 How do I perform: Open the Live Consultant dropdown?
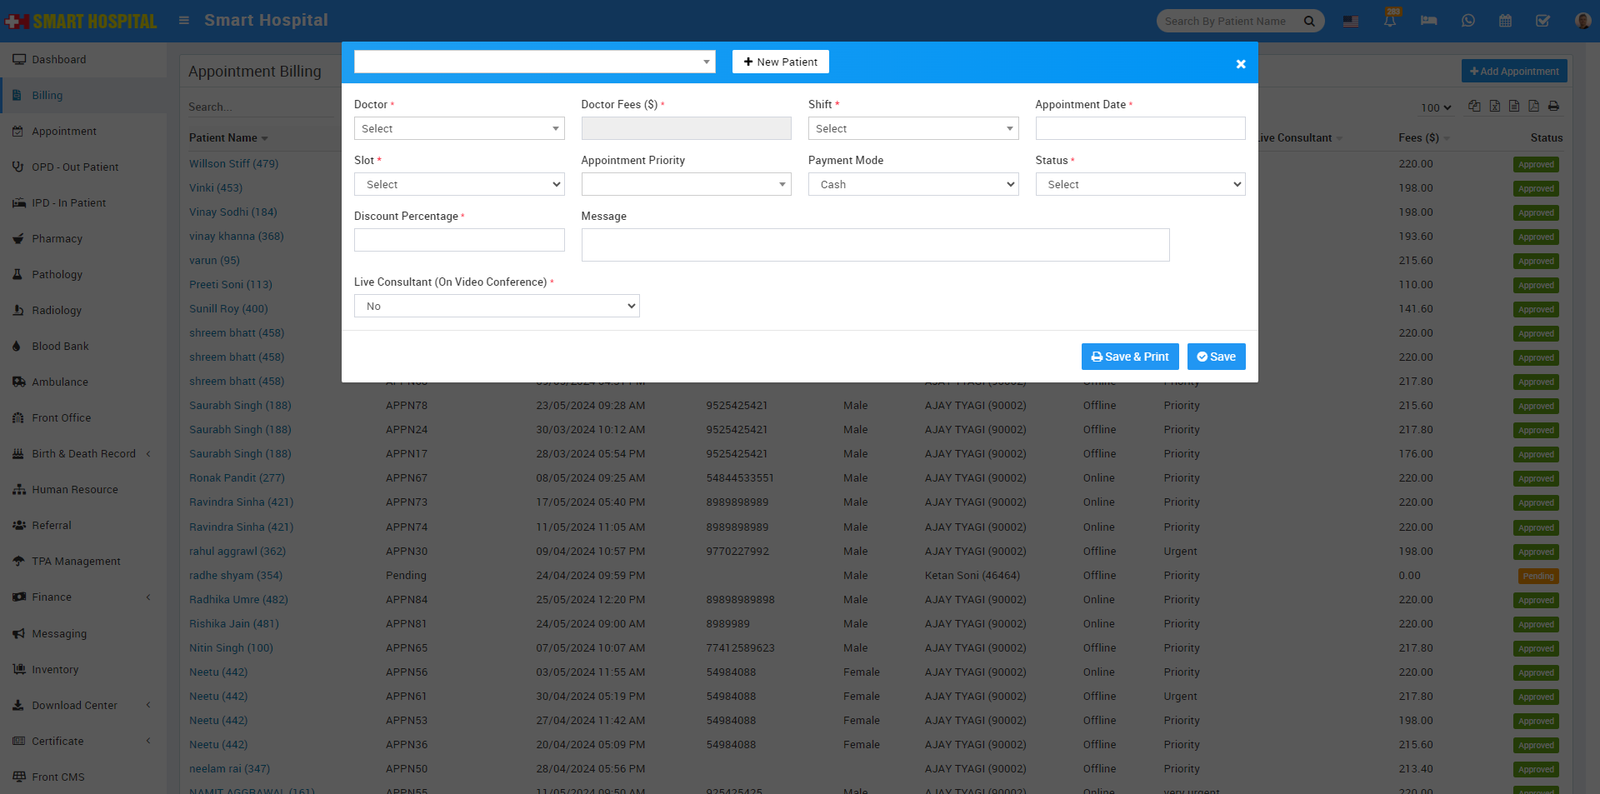pyautogui.click(x=496, y=306)
